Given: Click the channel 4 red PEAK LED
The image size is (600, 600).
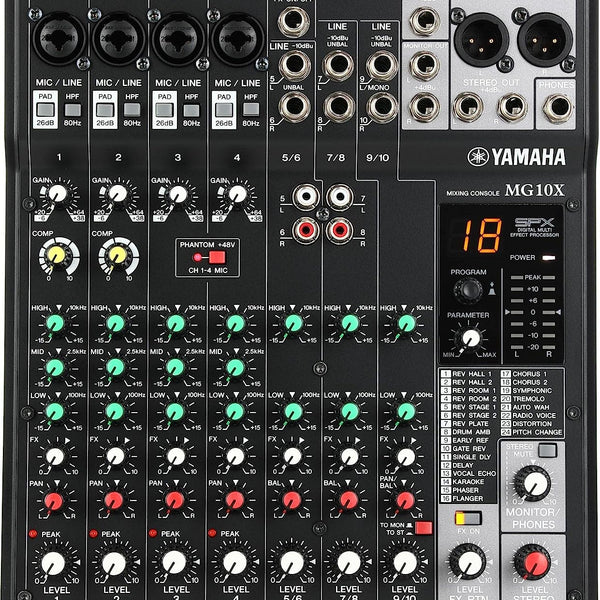Looking at the screenshot, I should [212, 533].
